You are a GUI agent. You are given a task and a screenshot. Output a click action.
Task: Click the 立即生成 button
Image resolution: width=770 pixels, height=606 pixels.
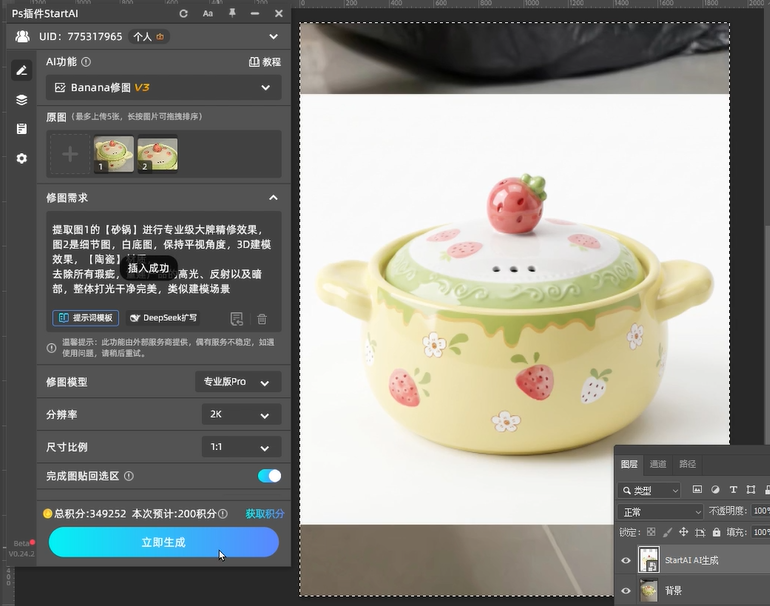coord(164,542)
